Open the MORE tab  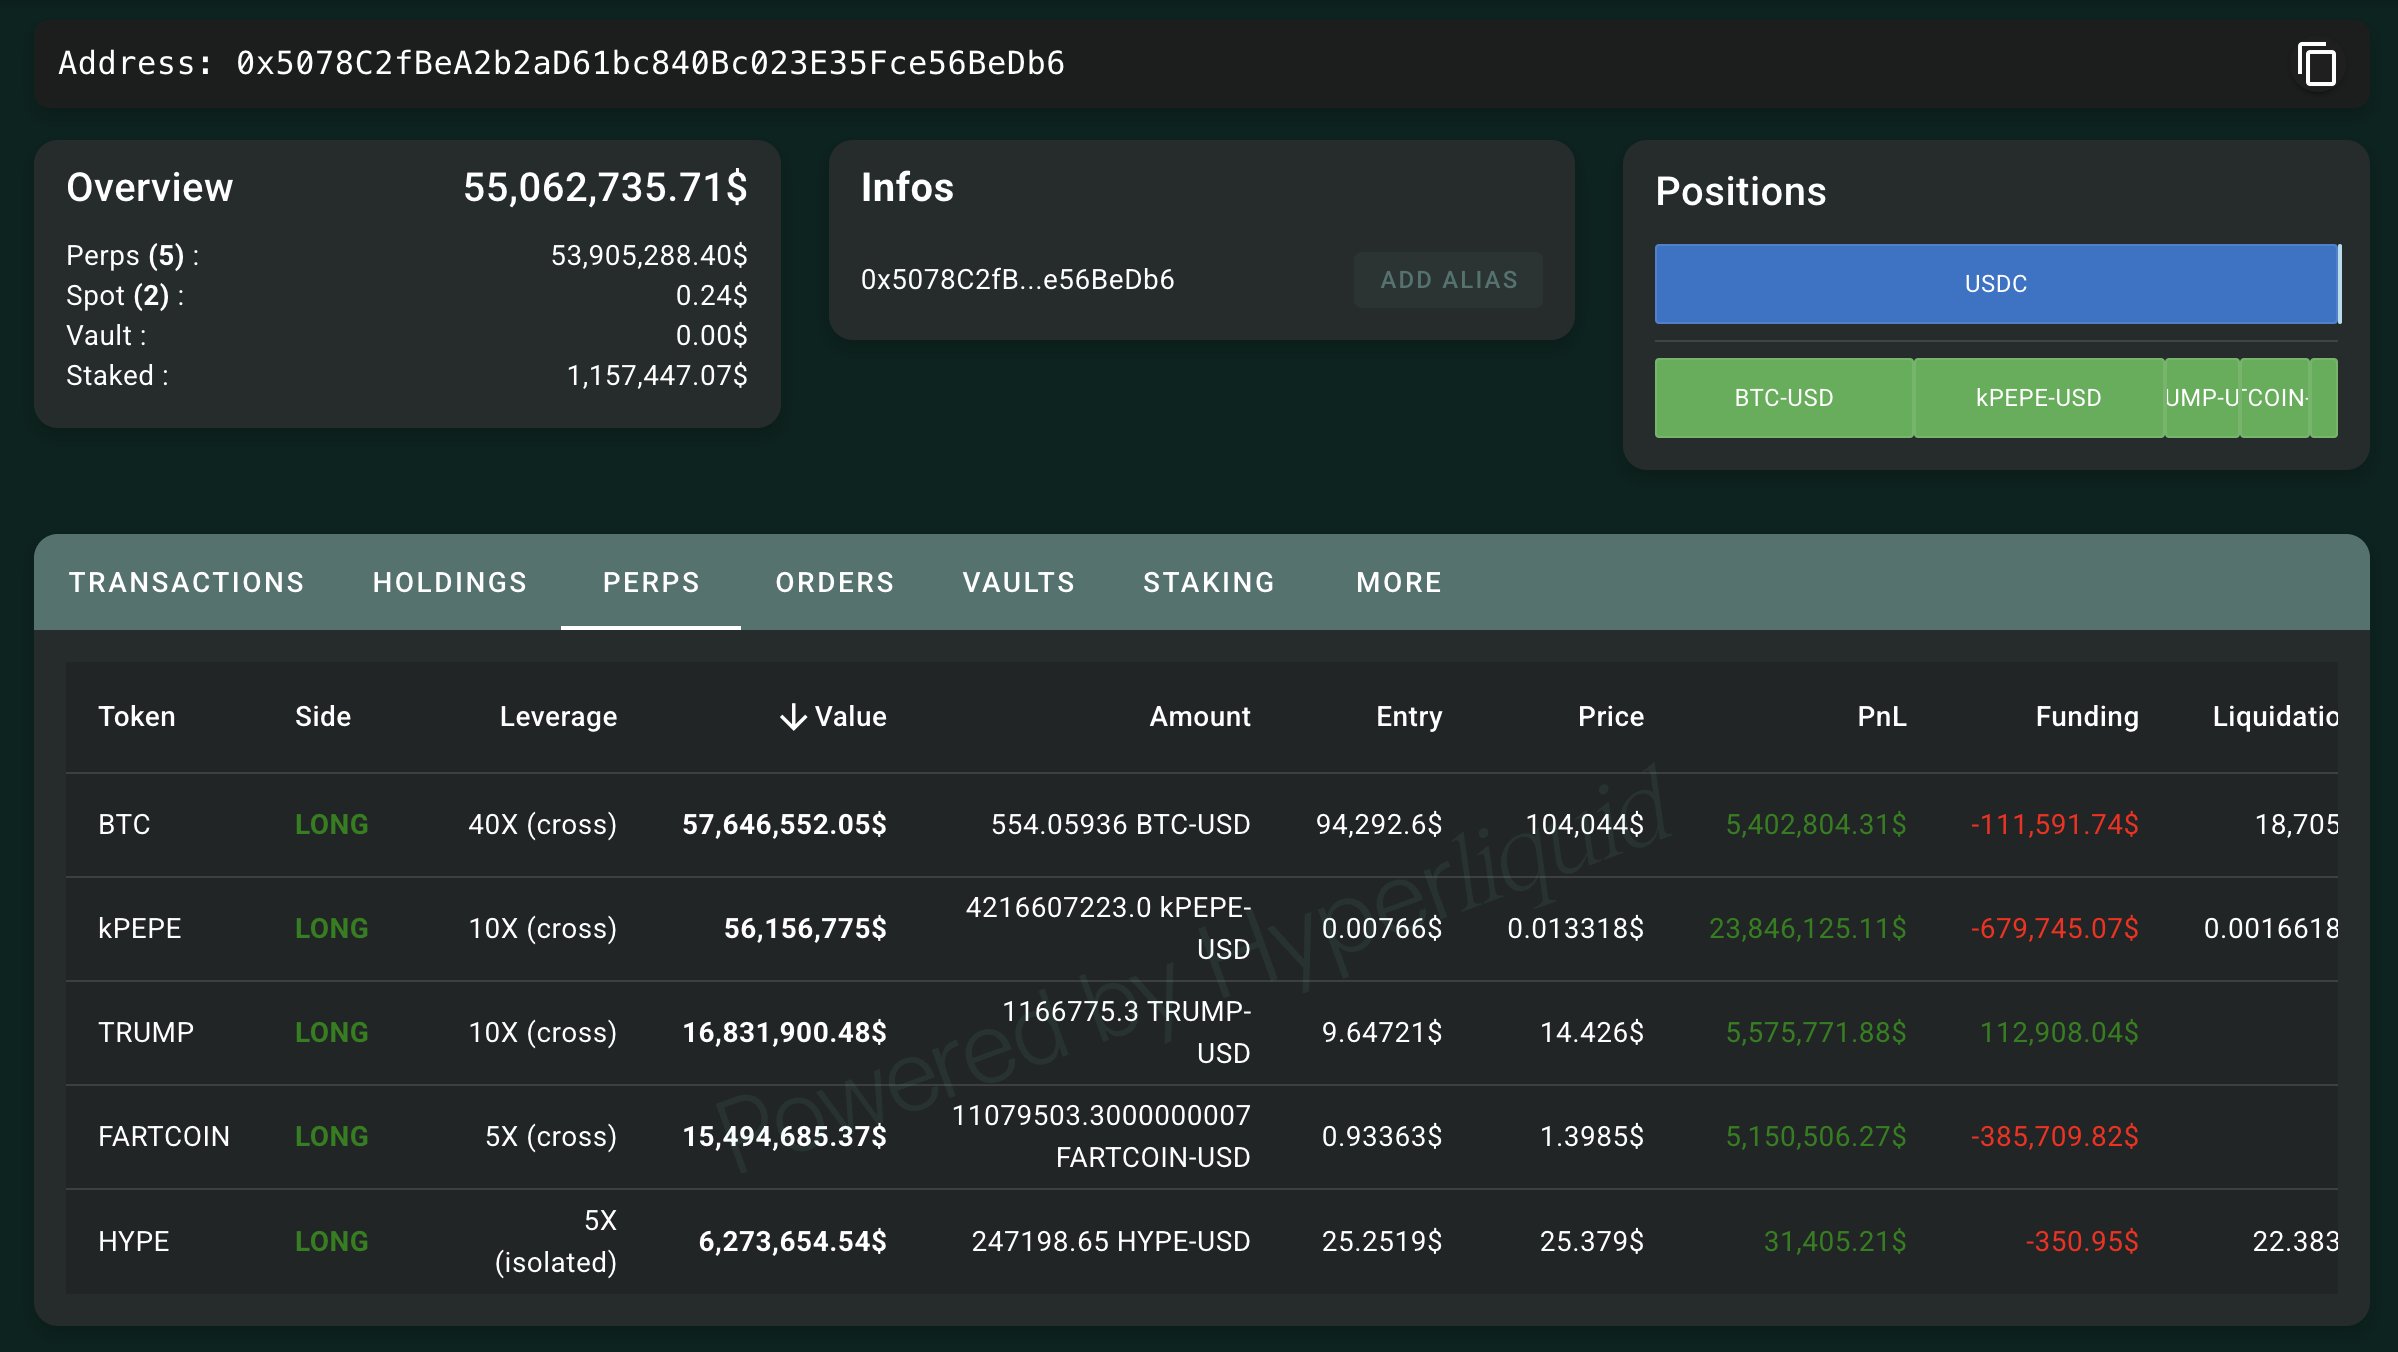1399,582
